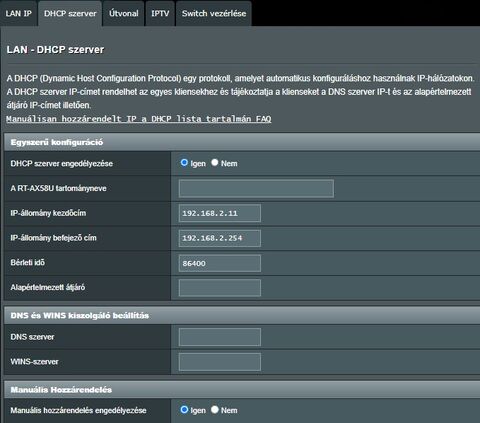Click the LAN - DHCP szerver page title
Screen dimensions: 480x423
pos(55,50)
